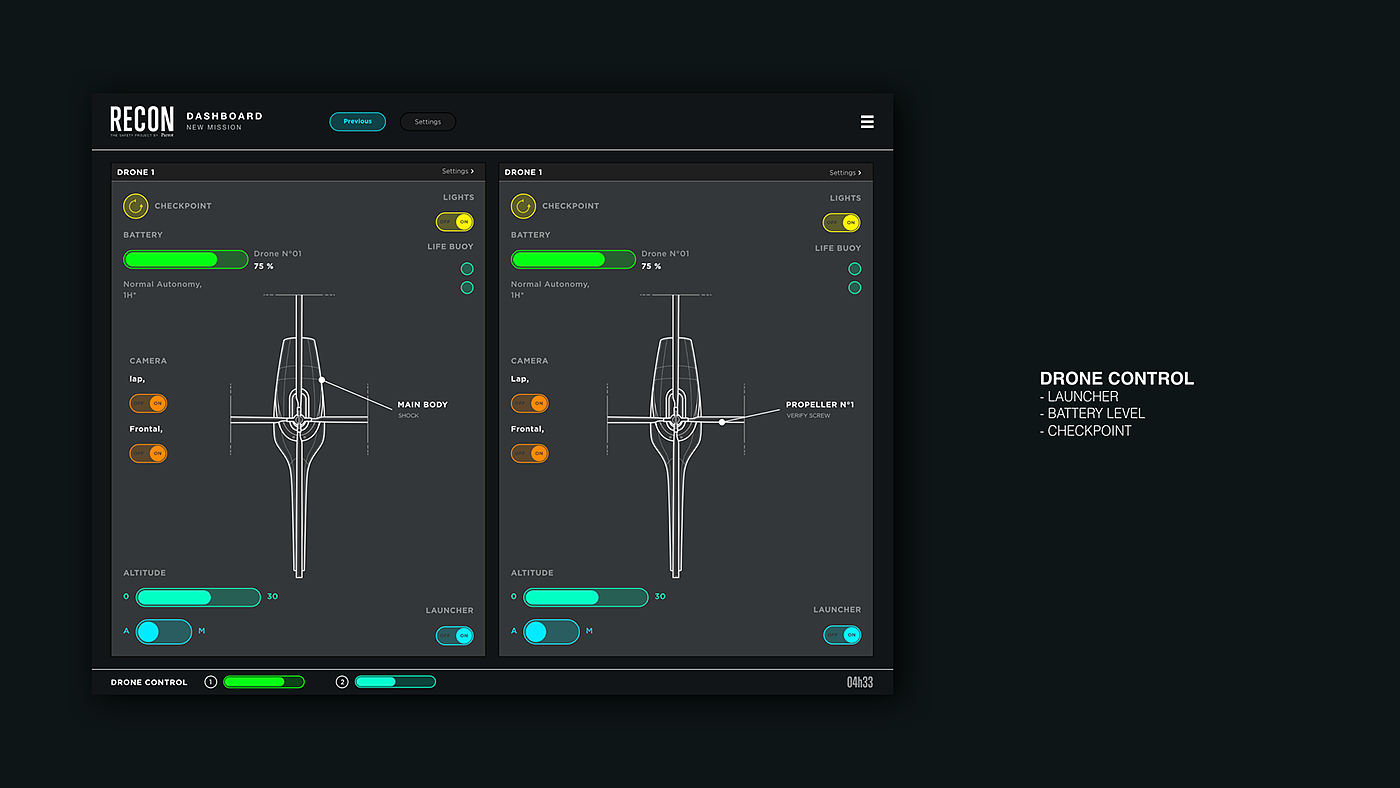Image resolution: width=1400 pixels, height=788 pixels.
Task: Click Normal Autonomy text in left panel
Action: point(163,289)
